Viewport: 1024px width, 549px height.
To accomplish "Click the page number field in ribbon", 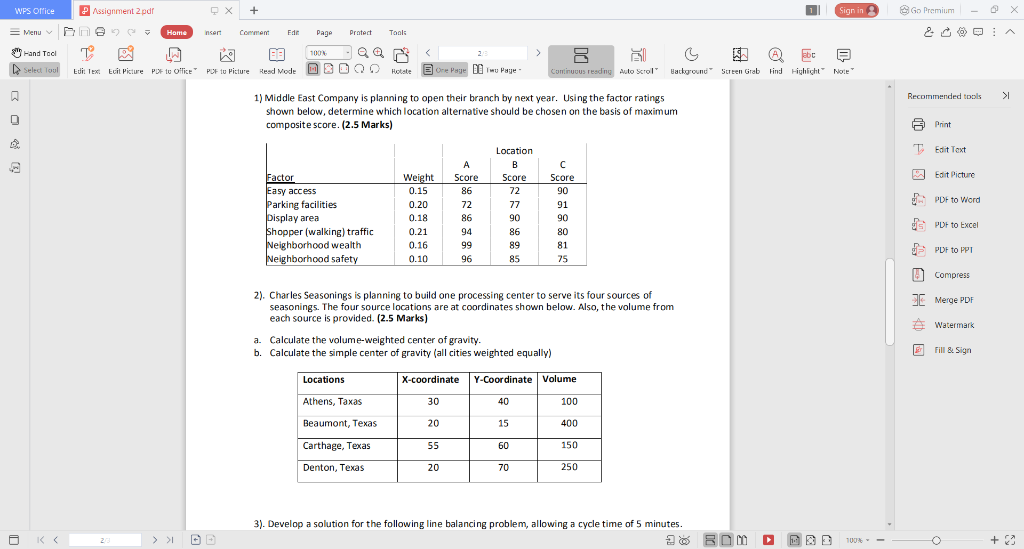I will coord(483,53).
